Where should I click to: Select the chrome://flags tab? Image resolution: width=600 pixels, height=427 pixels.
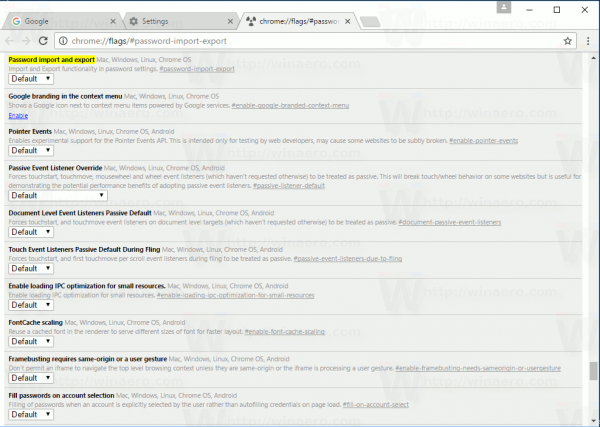[297, 21]
